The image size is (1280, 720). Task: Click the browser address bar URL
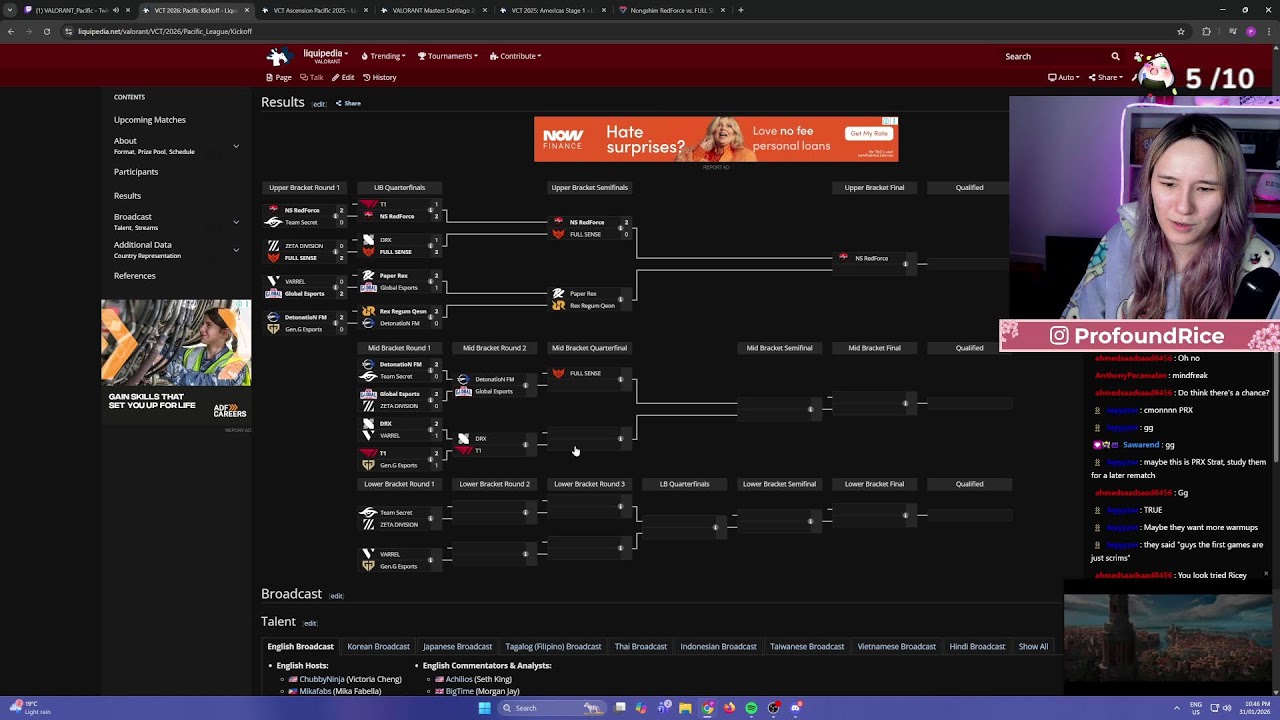tap(165, 31)
